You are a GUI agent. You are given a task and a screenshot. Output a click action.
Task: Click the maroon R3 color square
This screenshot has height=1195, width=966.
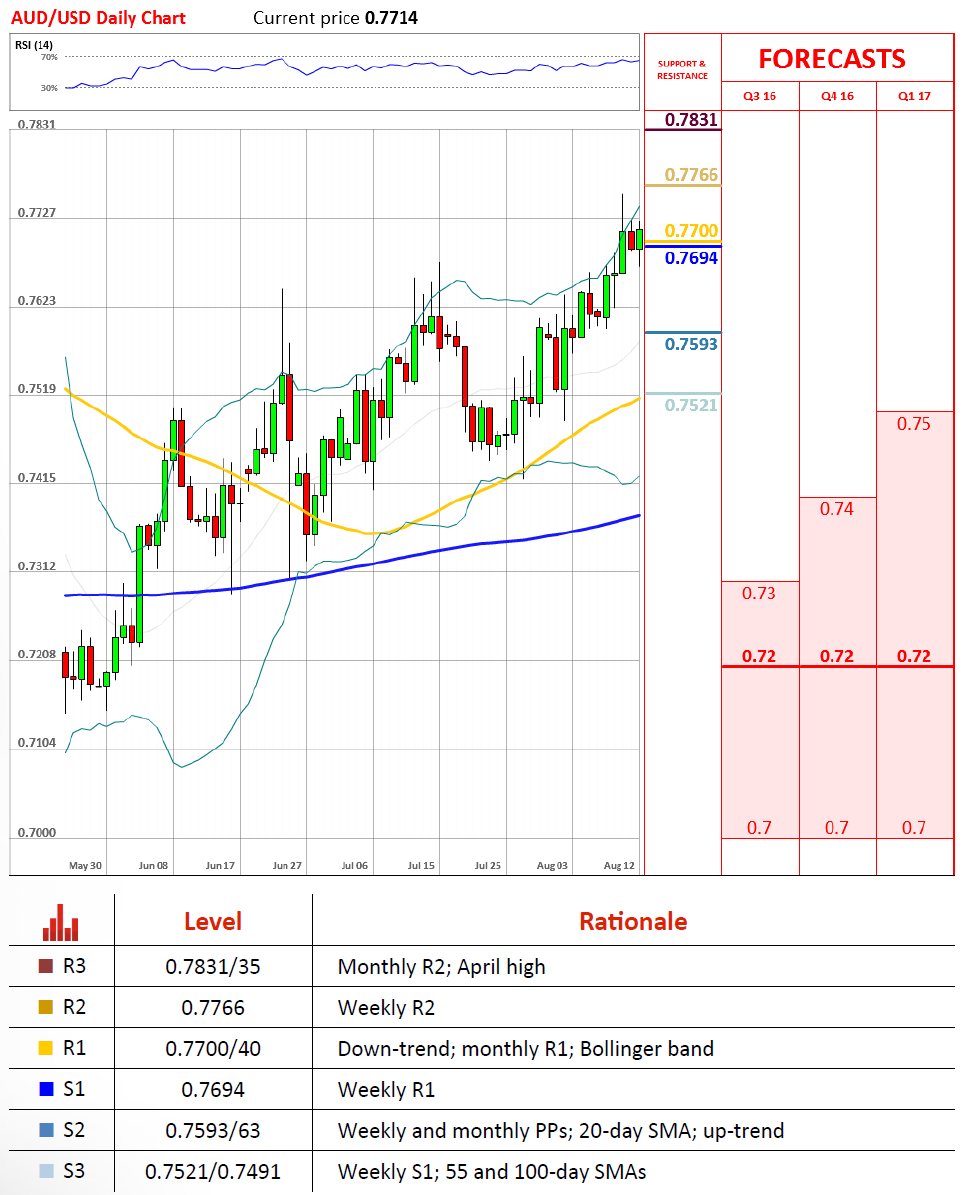point(45,967)
